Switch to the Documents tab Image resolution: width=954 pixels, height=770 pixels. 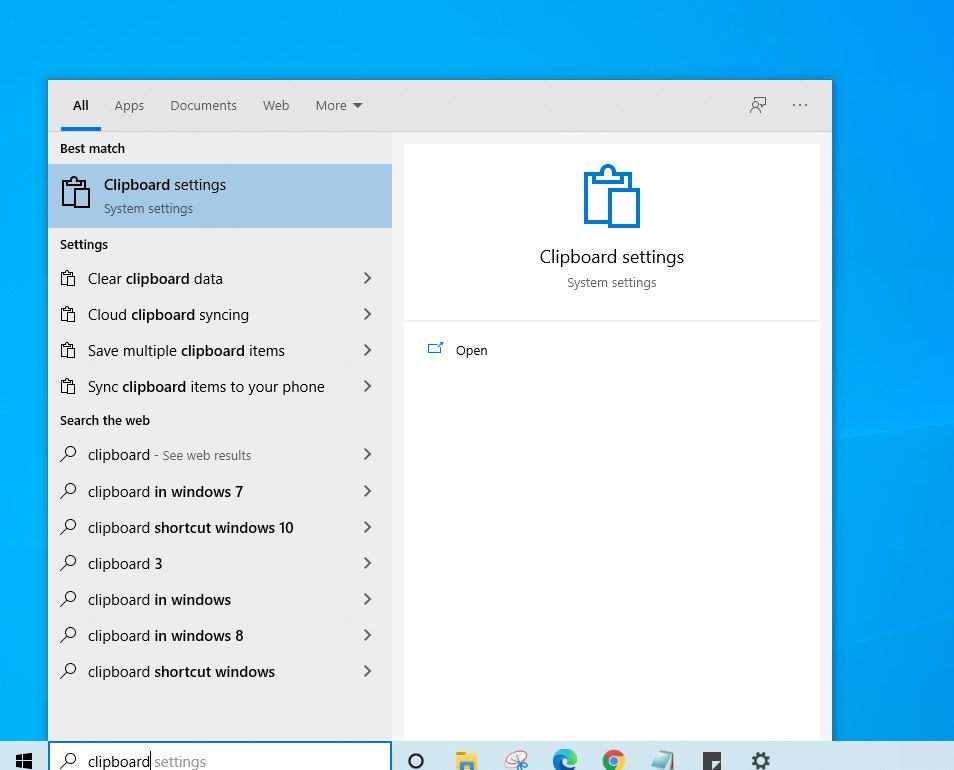203,105
